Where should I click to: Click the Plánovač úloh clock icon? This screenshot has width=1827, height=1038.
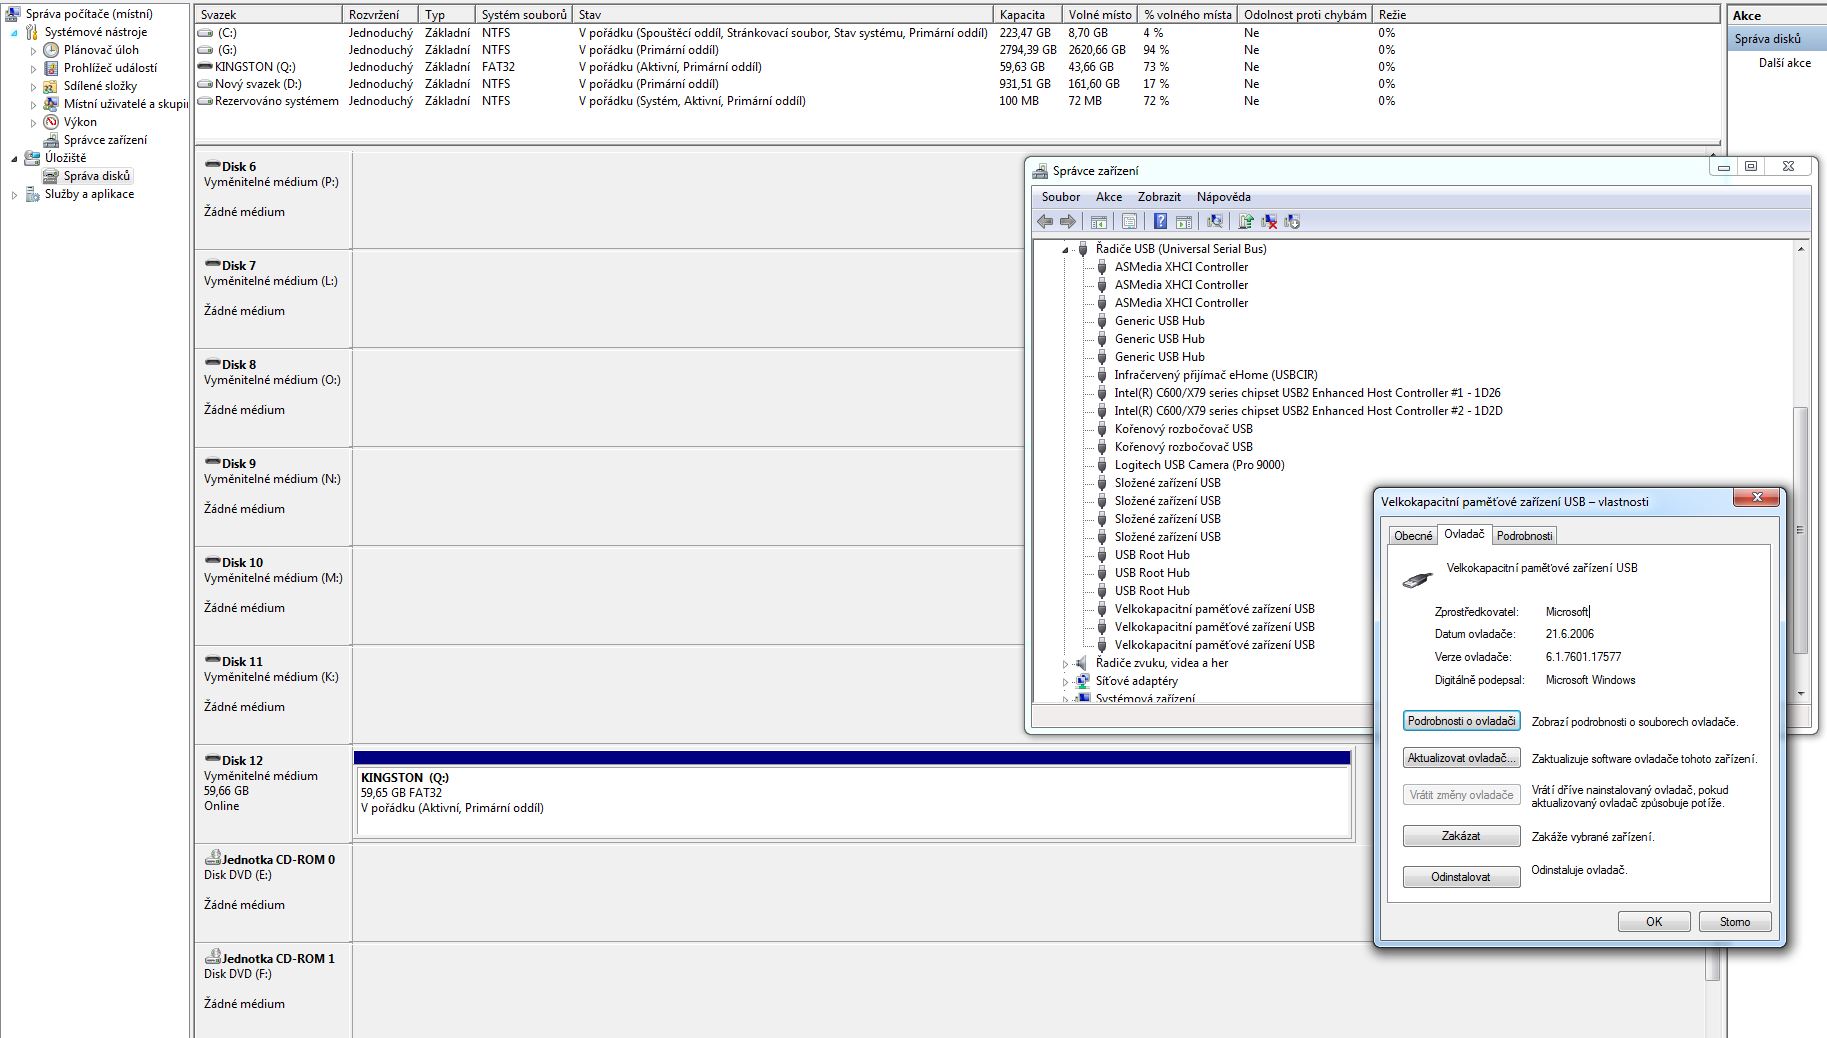51,50
